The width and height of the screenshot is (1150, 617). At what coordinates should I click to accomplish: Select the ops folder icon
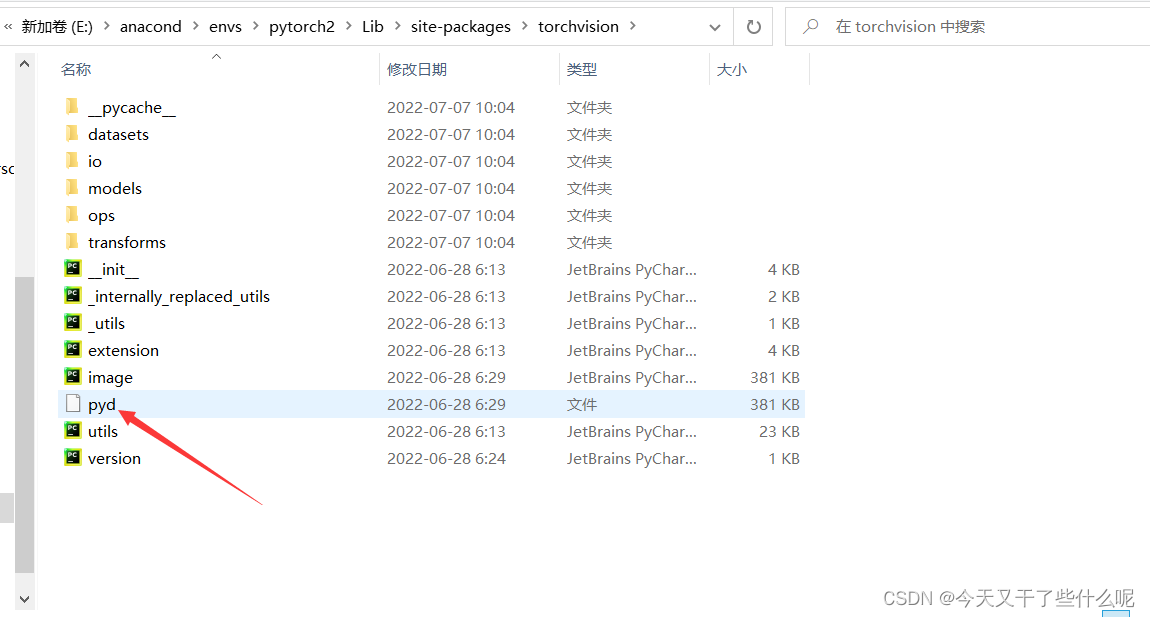pyautogui.click(x=72, y=215)
